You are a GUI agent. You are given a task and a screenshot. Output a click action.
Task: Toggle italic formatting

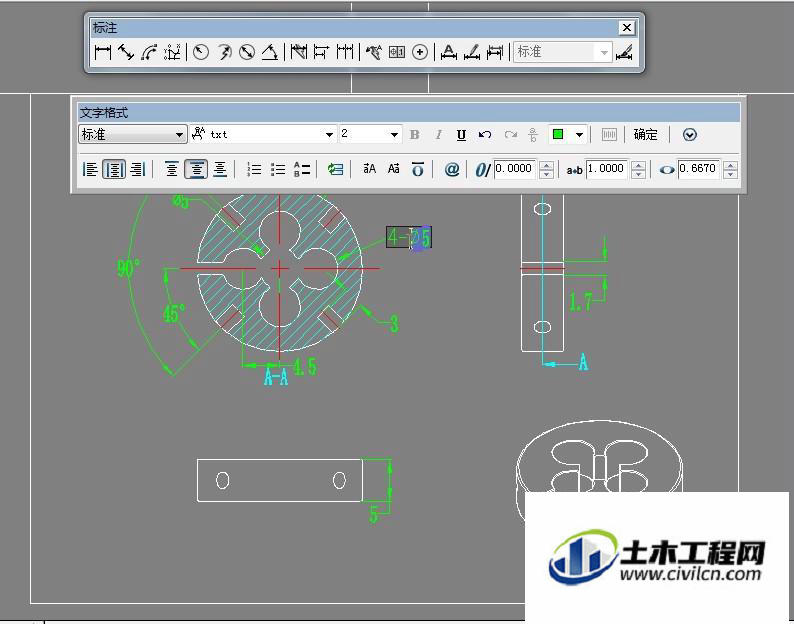tap(438, 135)
